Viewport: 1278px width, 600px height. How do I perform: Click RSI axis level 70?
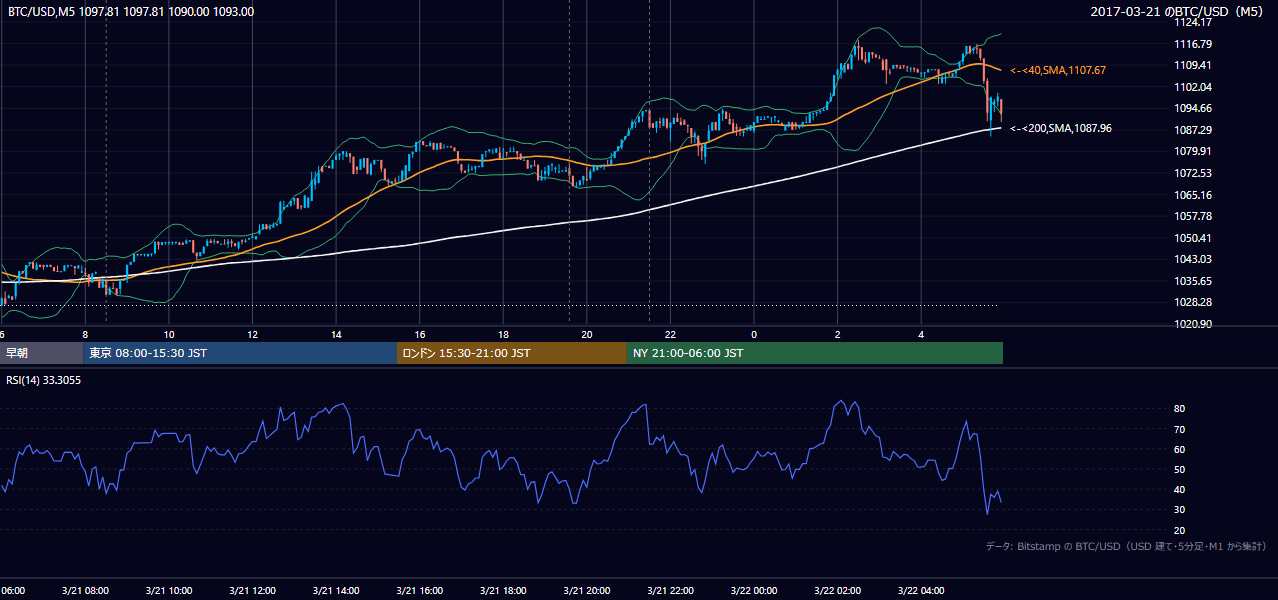click(1180, 429)
